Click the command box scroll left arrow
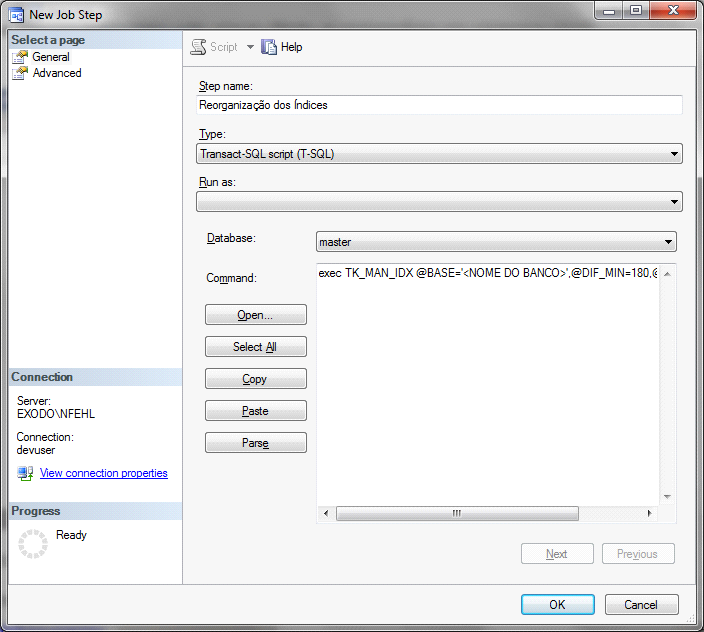 326,513
